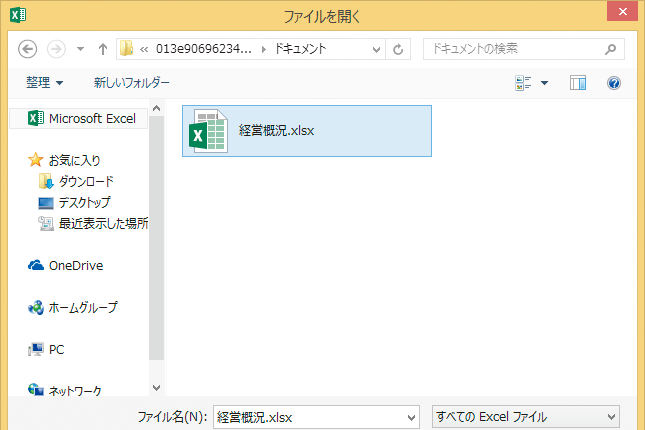Click the Excel icon of 経営概況.xlsx

pos(208,131)
